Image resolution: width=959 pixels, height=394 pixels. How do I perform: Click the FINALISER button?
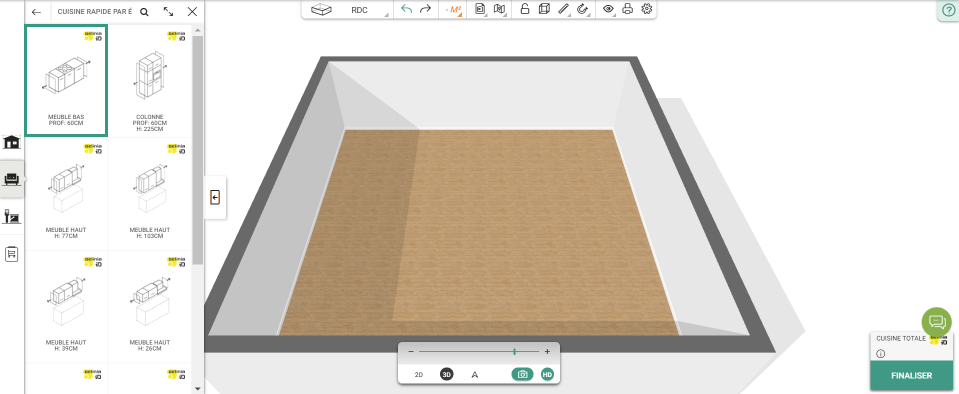coord(911,376)
